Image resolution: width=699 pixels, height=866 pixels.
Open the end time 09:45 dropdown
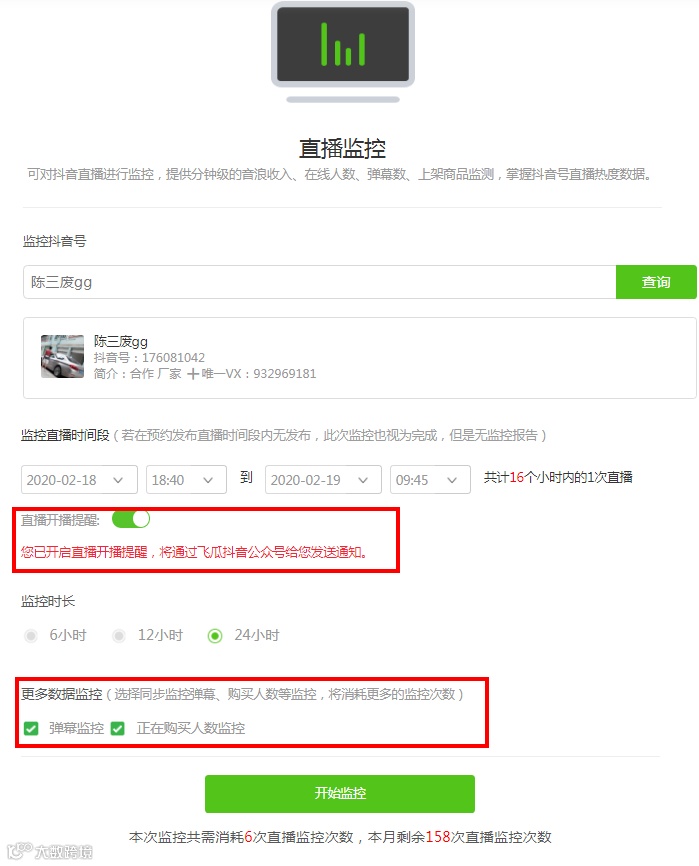pyautogui.click(x=430, y=479)
